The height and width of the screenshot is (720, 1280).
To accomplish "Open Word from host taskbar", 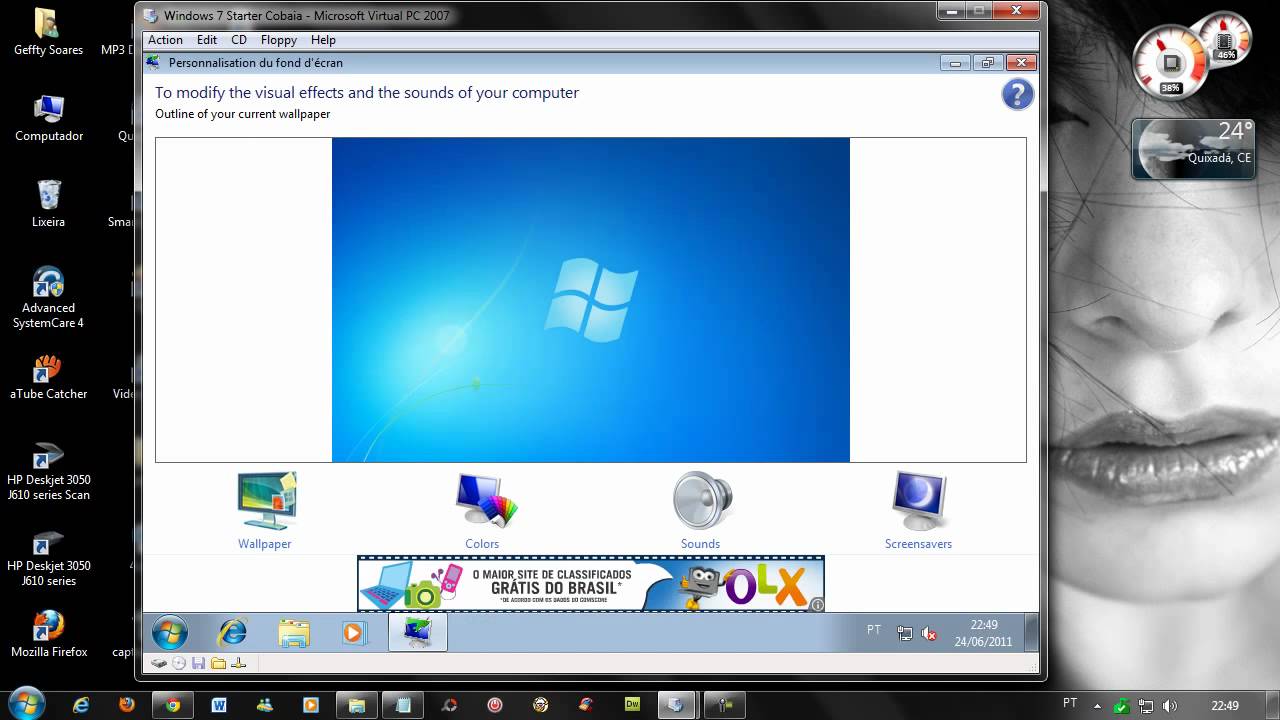I will pos(219,704).
